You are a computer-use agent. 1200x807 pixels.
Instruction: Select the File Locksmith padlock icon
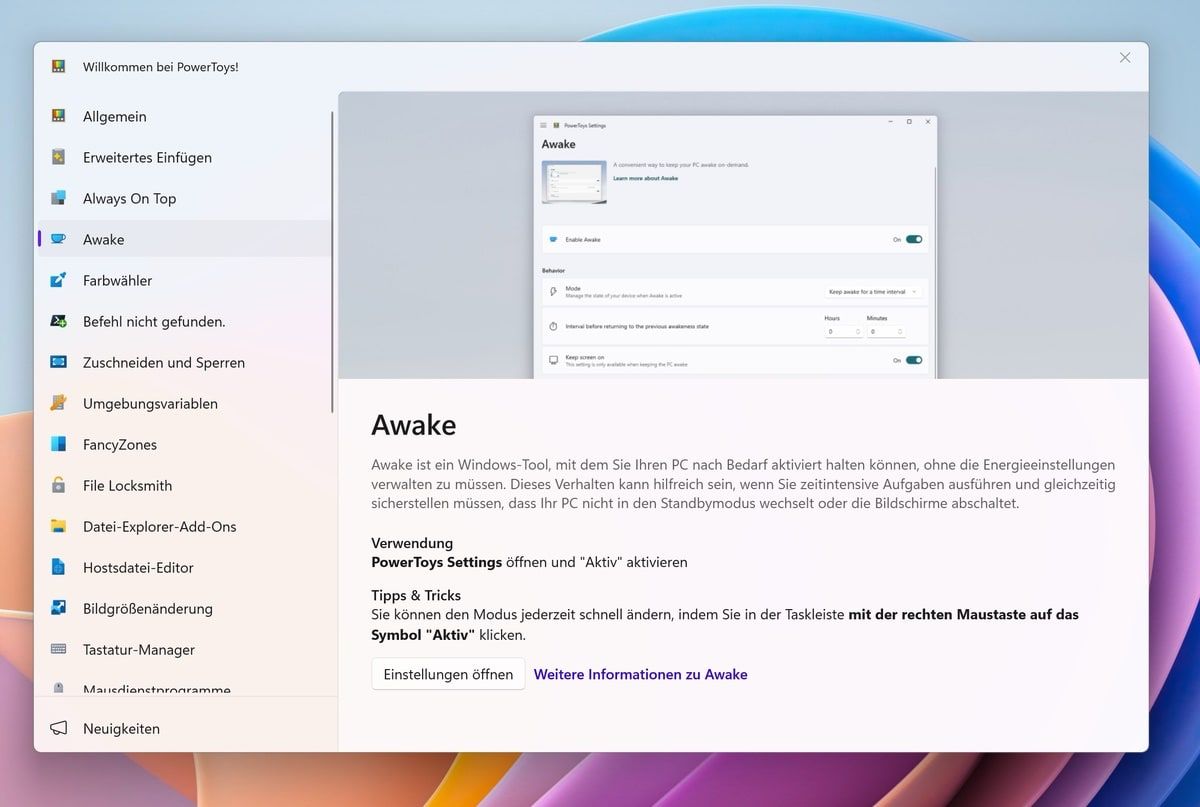tap(59, 485)
